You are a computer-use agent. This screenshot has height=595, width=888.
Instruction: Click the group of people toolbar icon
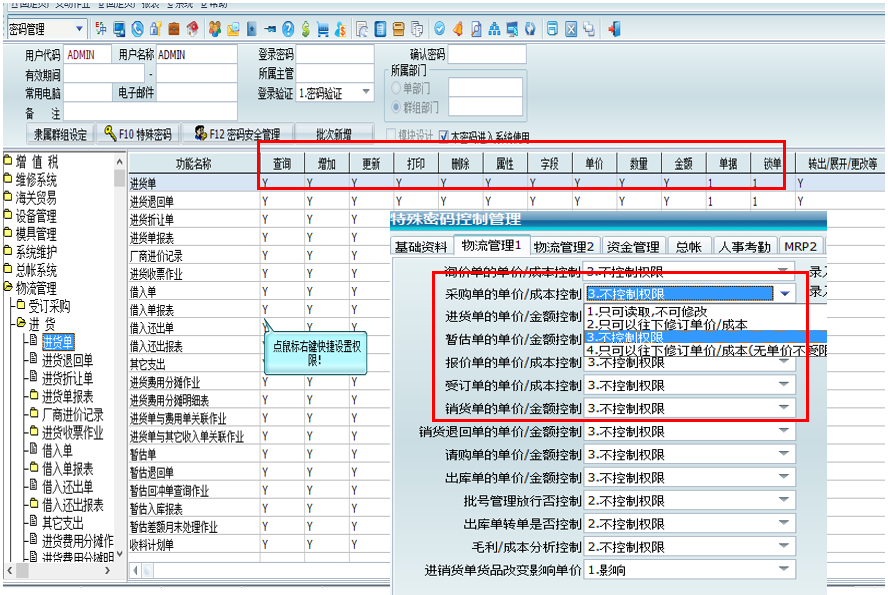click(215, 28)
